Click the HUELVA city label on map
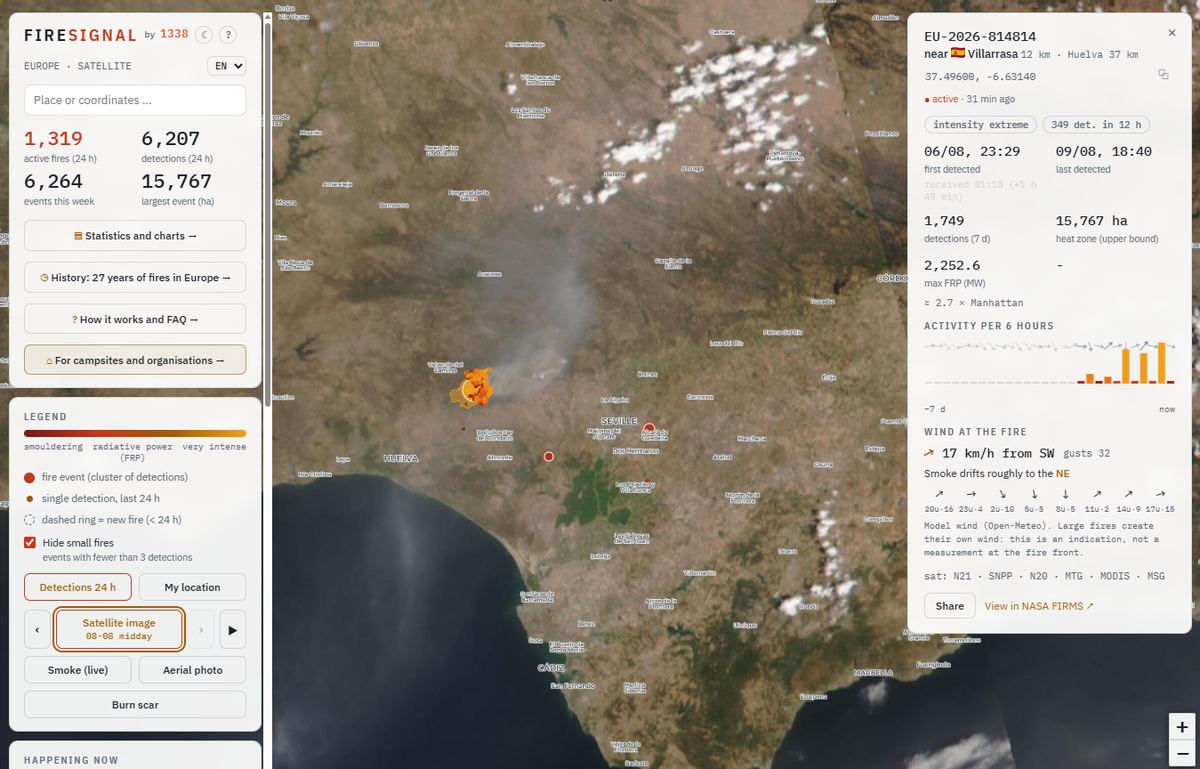The width and height of the screenshot is (1200, 769). [x=400, y=458]
